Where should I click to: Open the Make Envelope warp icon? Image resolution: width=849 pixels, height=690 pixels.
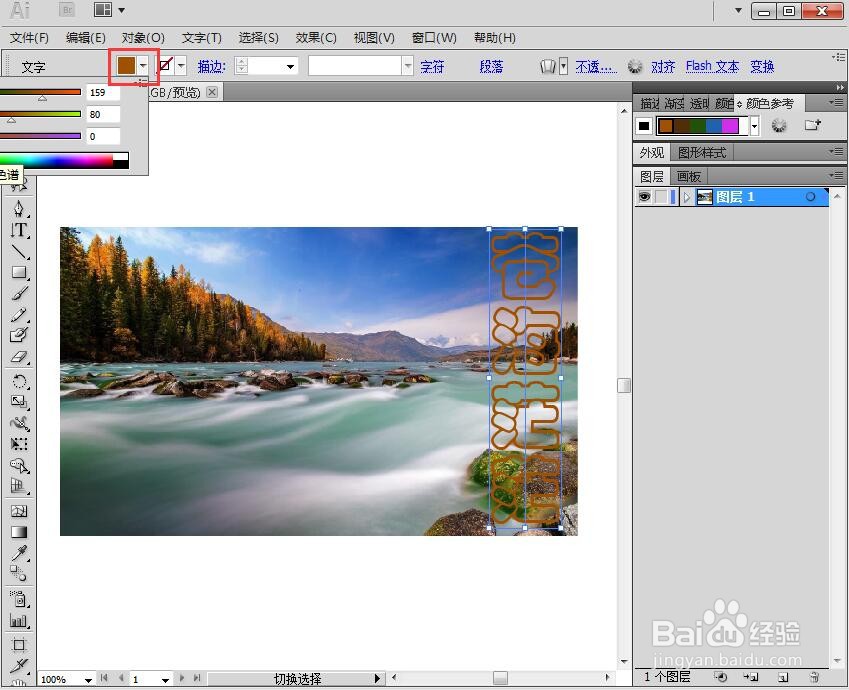point(548,67)
